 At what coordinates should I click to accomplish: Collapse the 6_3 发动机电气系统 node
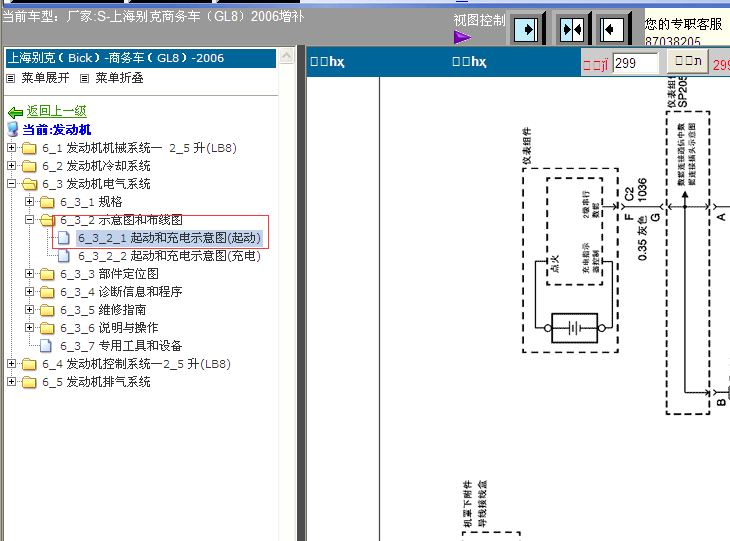click(12, 183)
